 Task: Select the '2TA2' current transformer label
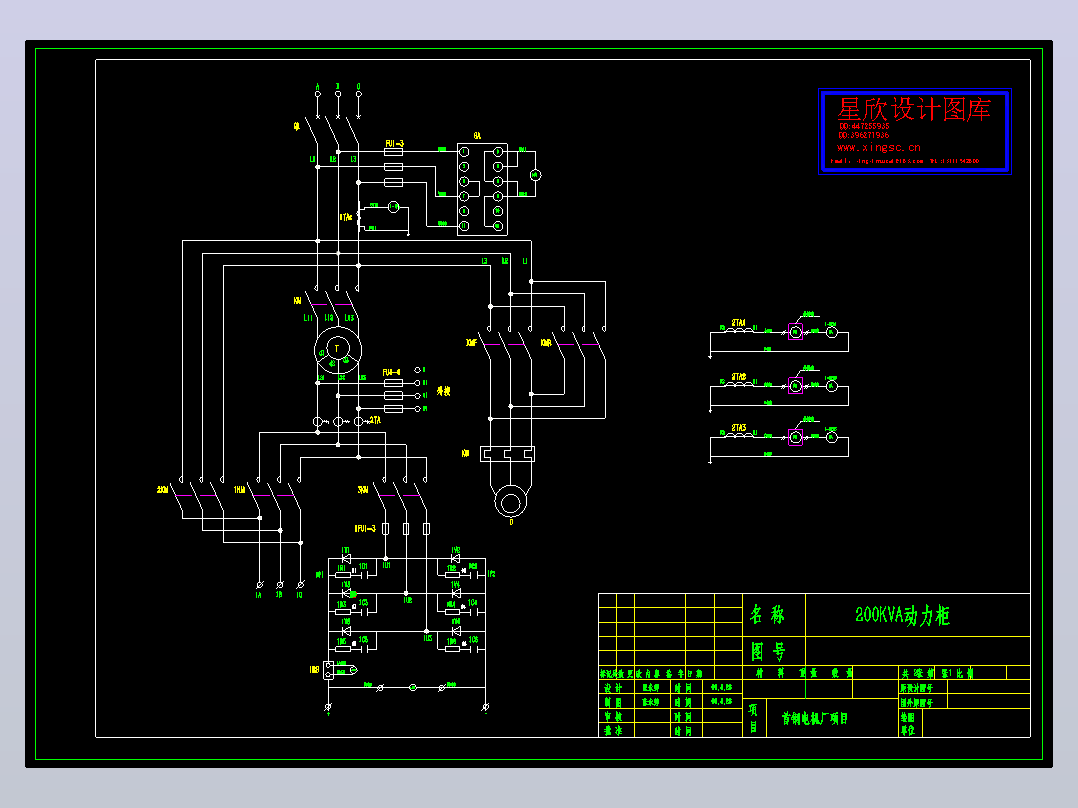pos(738,377)
